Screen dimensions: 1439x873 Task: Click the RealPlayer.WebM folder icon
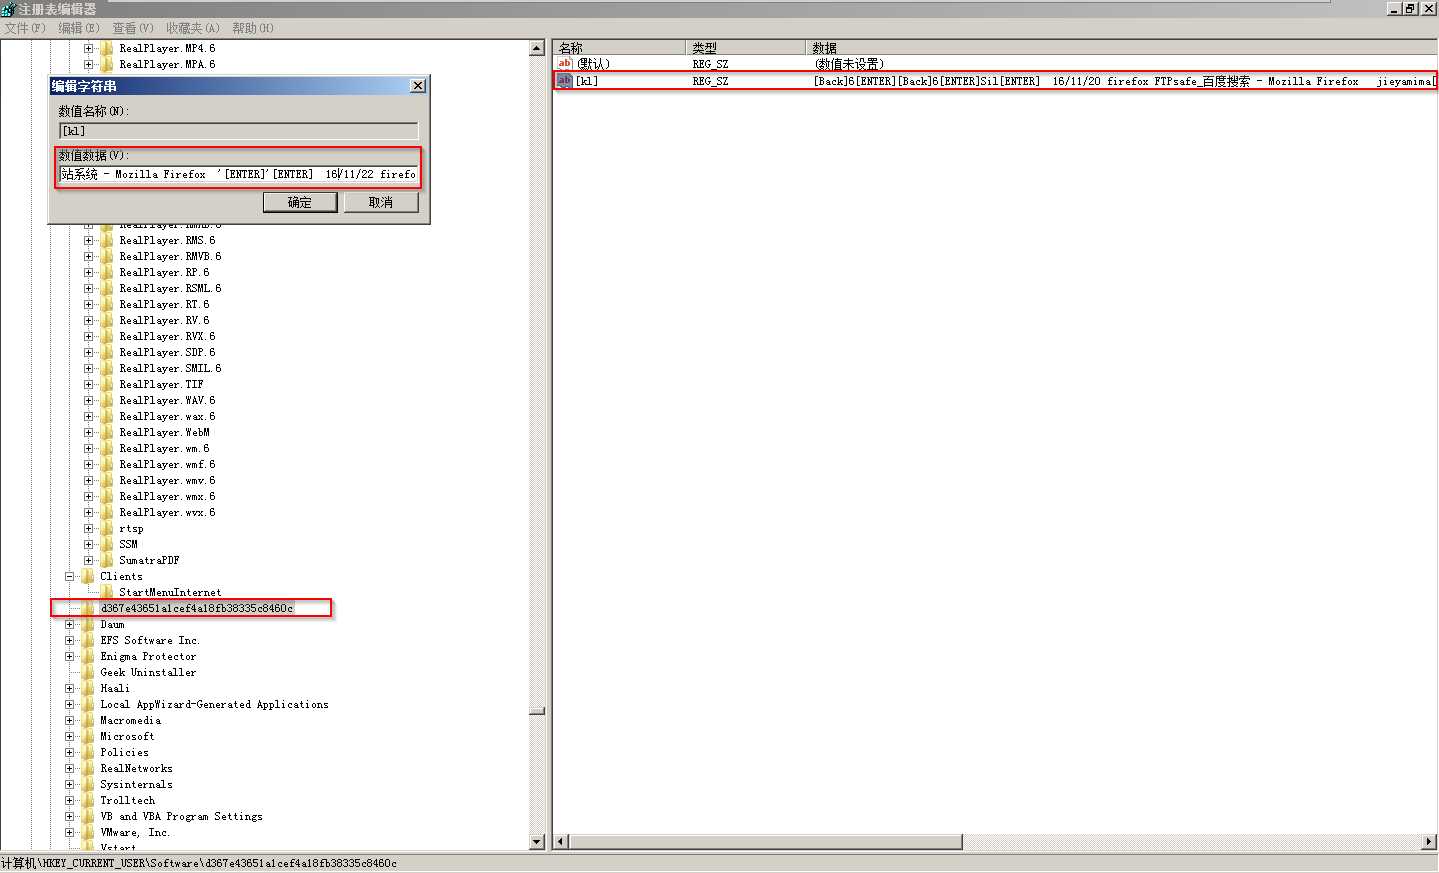coord(107,432)
